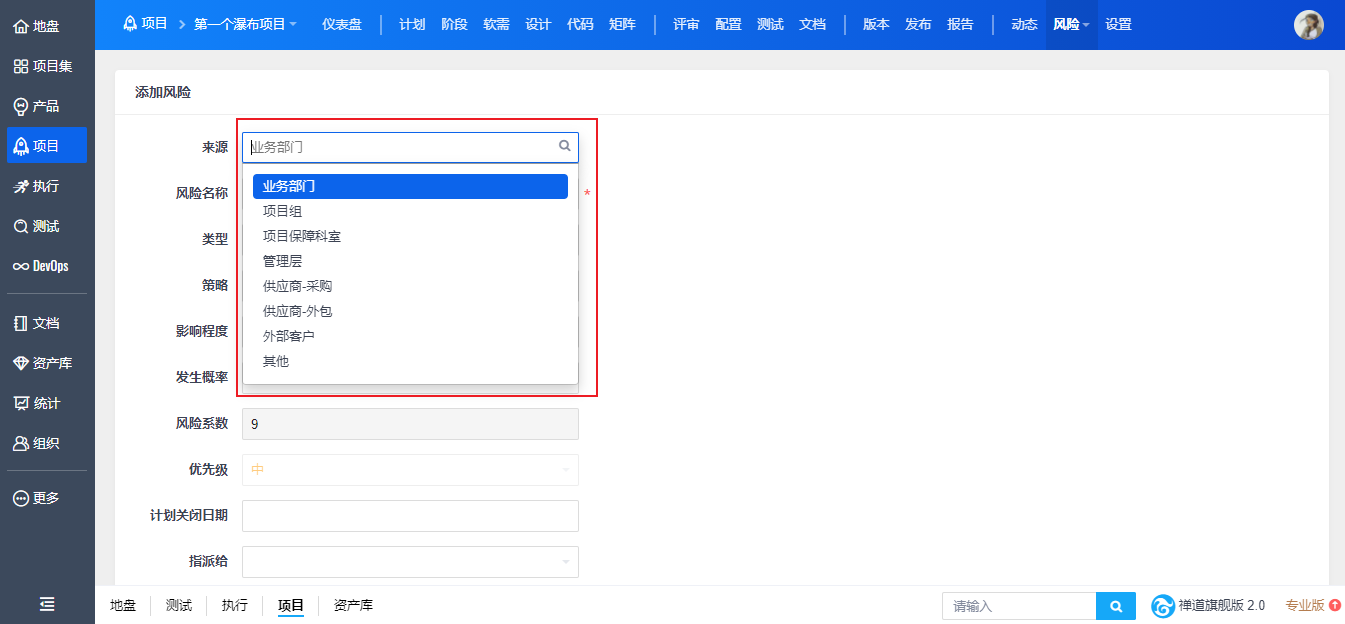Select the 项目 rocket sidebar item
This screenshot has height=624, width=1345.
(46, 146)
